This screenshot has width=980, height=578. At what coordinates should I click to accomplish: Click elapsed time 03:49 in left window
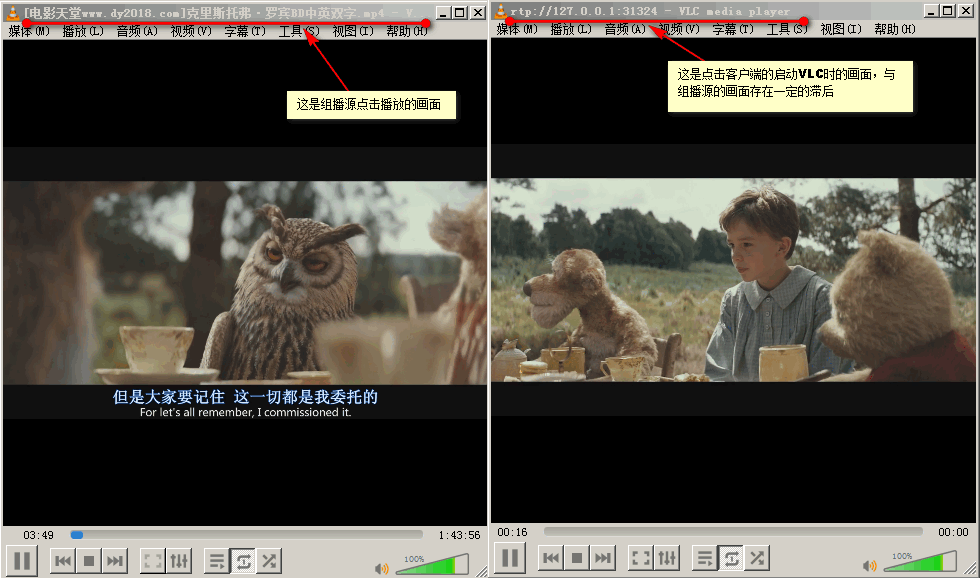point(39,535)
